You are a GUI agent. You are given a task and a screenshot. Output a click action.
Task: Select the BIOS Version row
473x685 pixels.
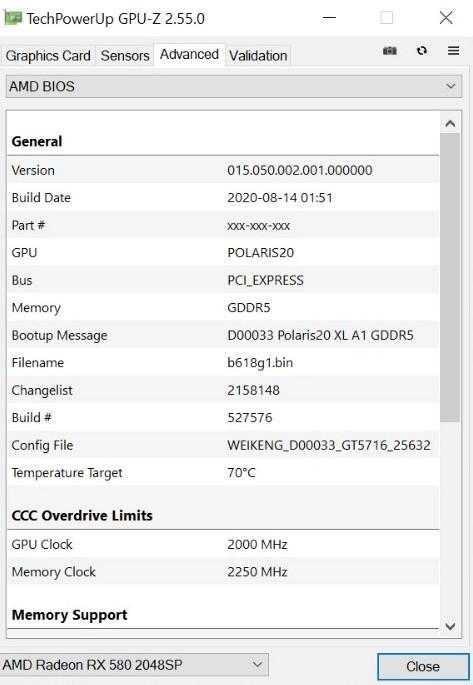[223, 170]
